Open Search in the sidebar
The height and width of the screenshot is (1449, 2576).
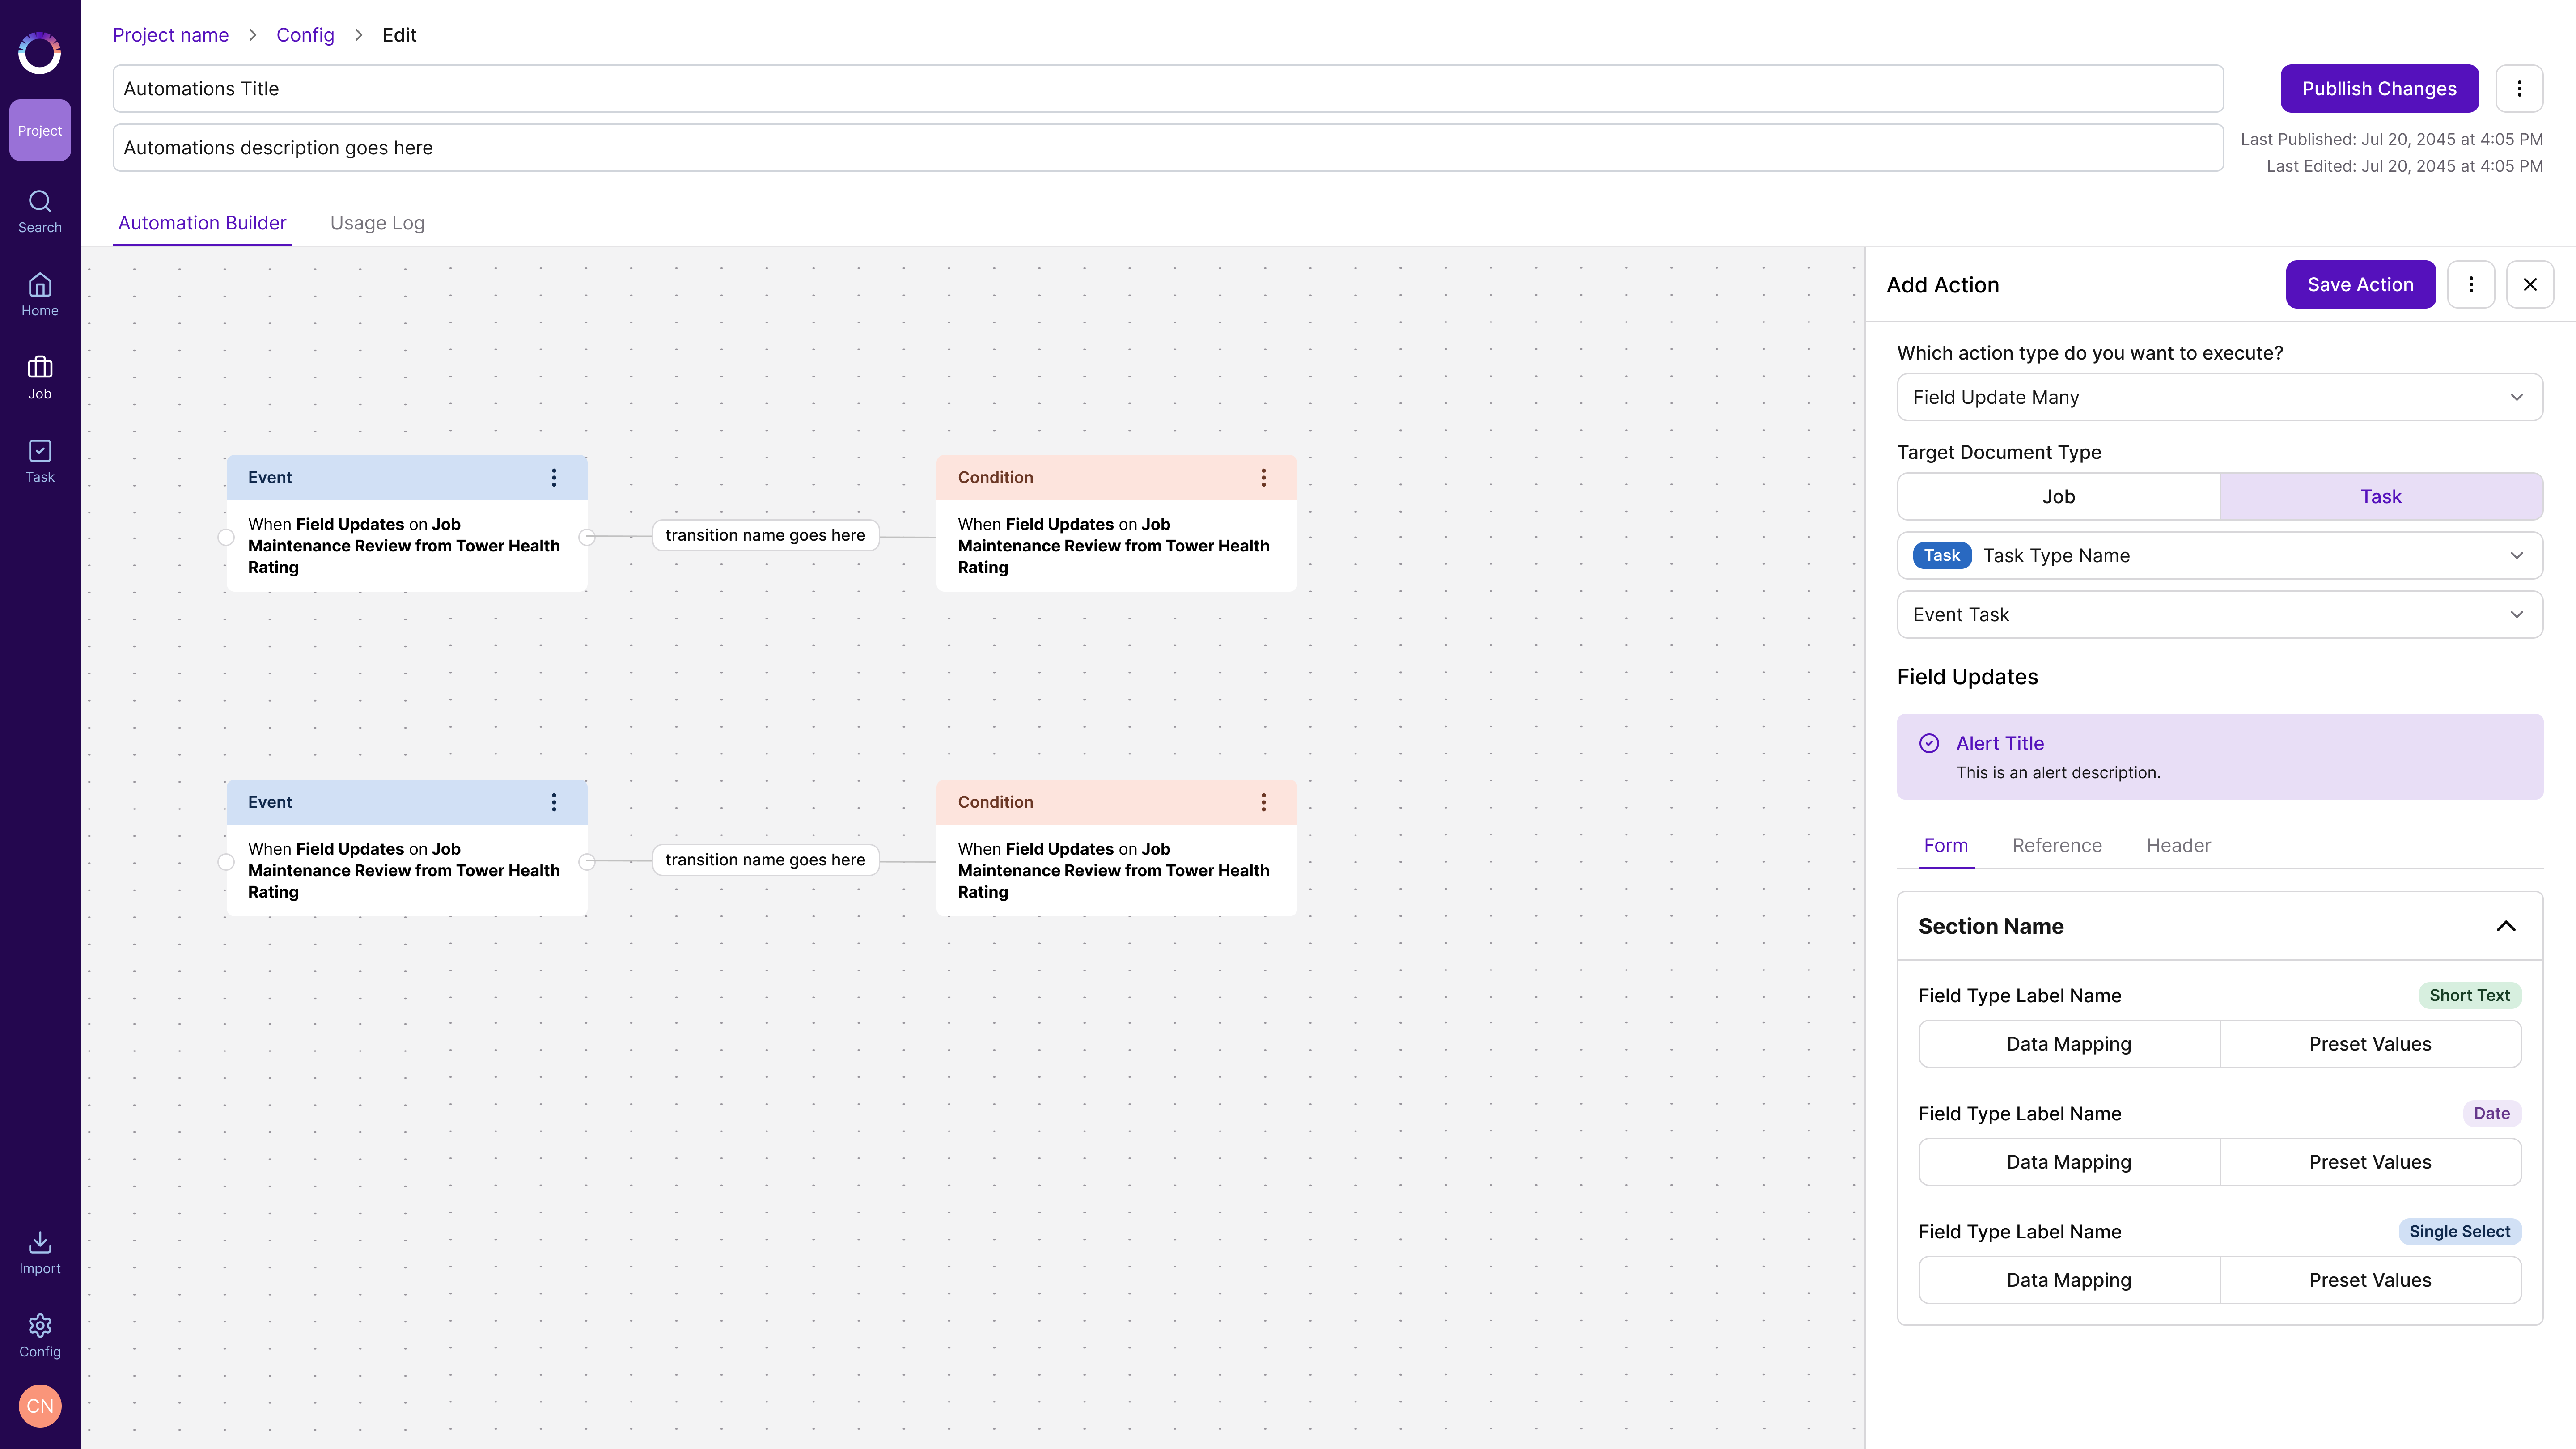(40, 212)
